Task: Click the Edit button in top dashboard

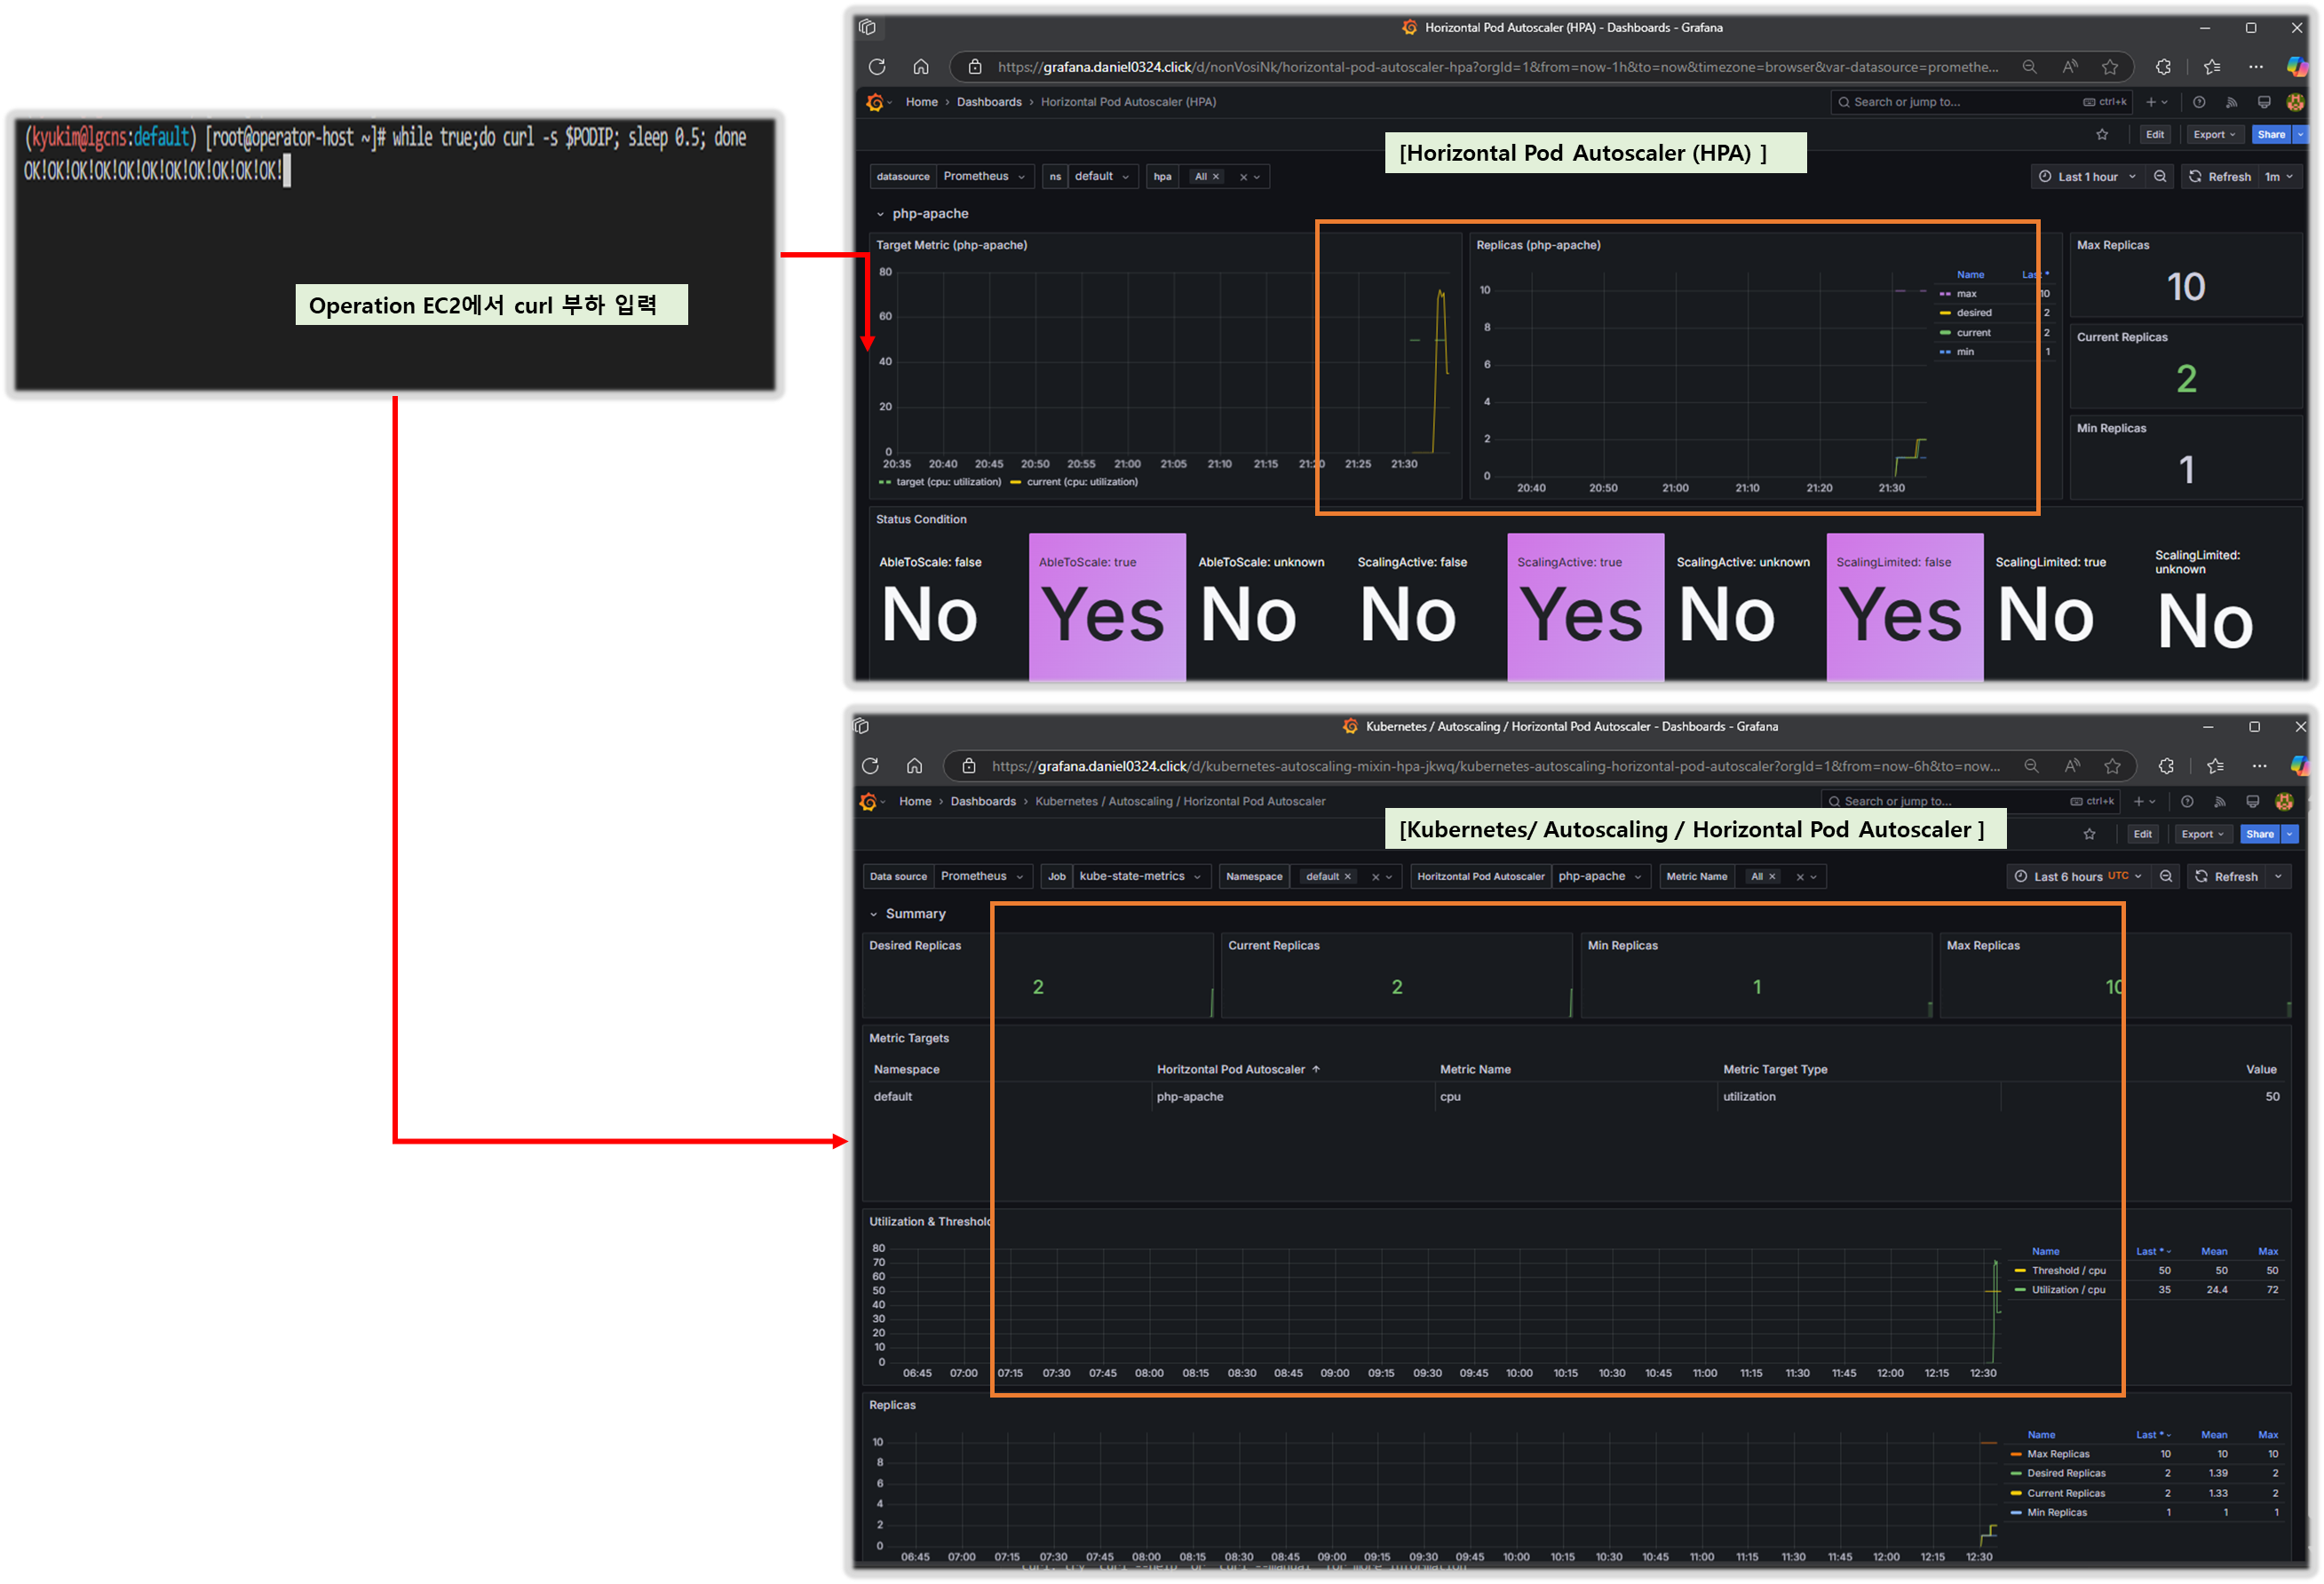Action: point(2155,134)
